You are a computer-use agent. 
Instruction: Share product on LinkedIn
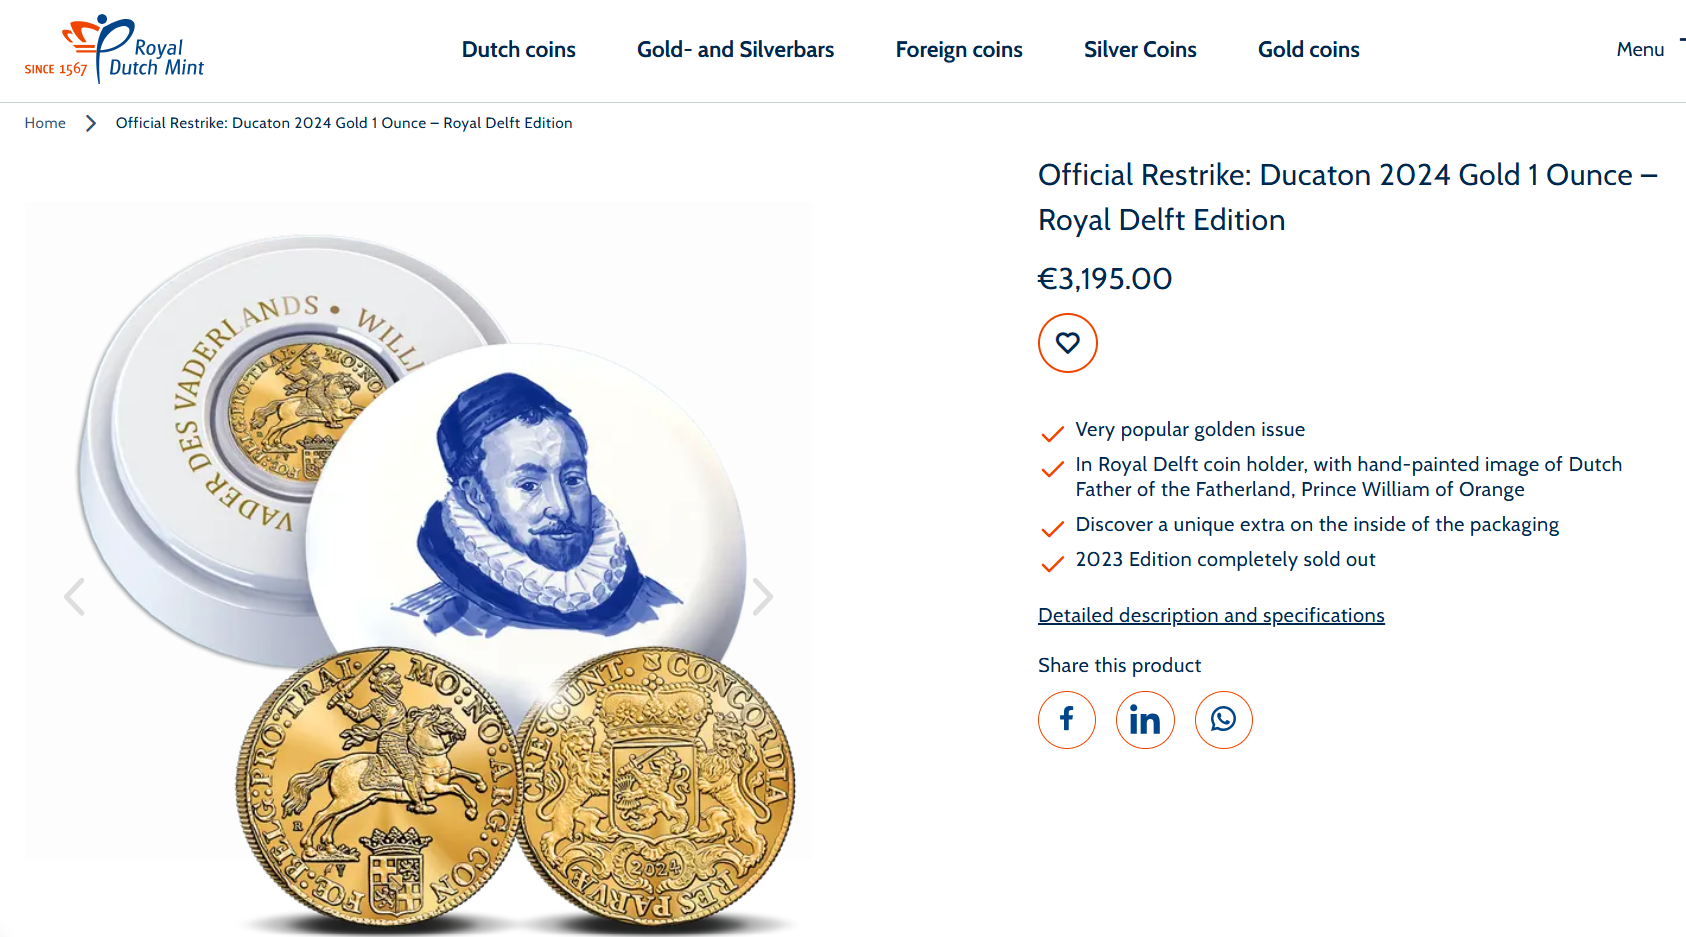click(1145, 720)
